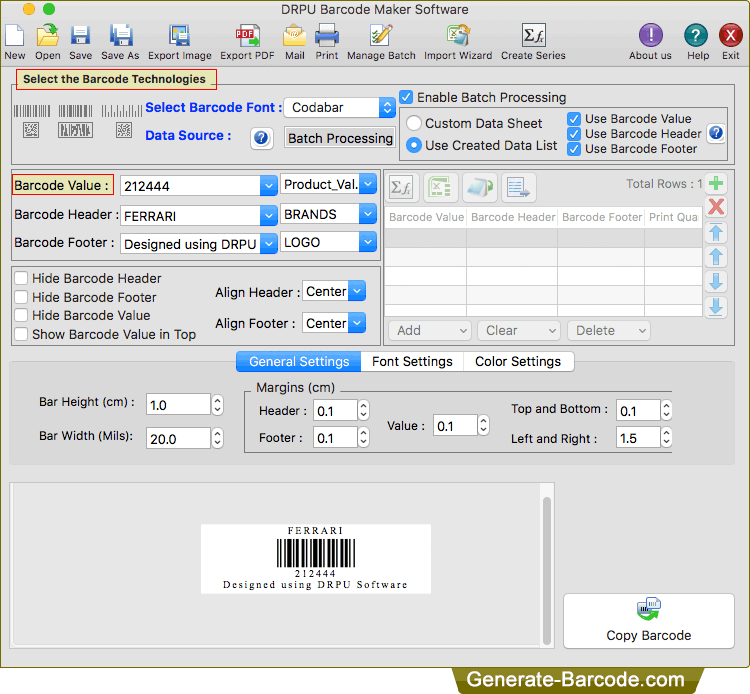Image resolution: width=750 pixels, height=694 pixels.
Task: Check Hide Barcode Header option
Action: [21, 278]
